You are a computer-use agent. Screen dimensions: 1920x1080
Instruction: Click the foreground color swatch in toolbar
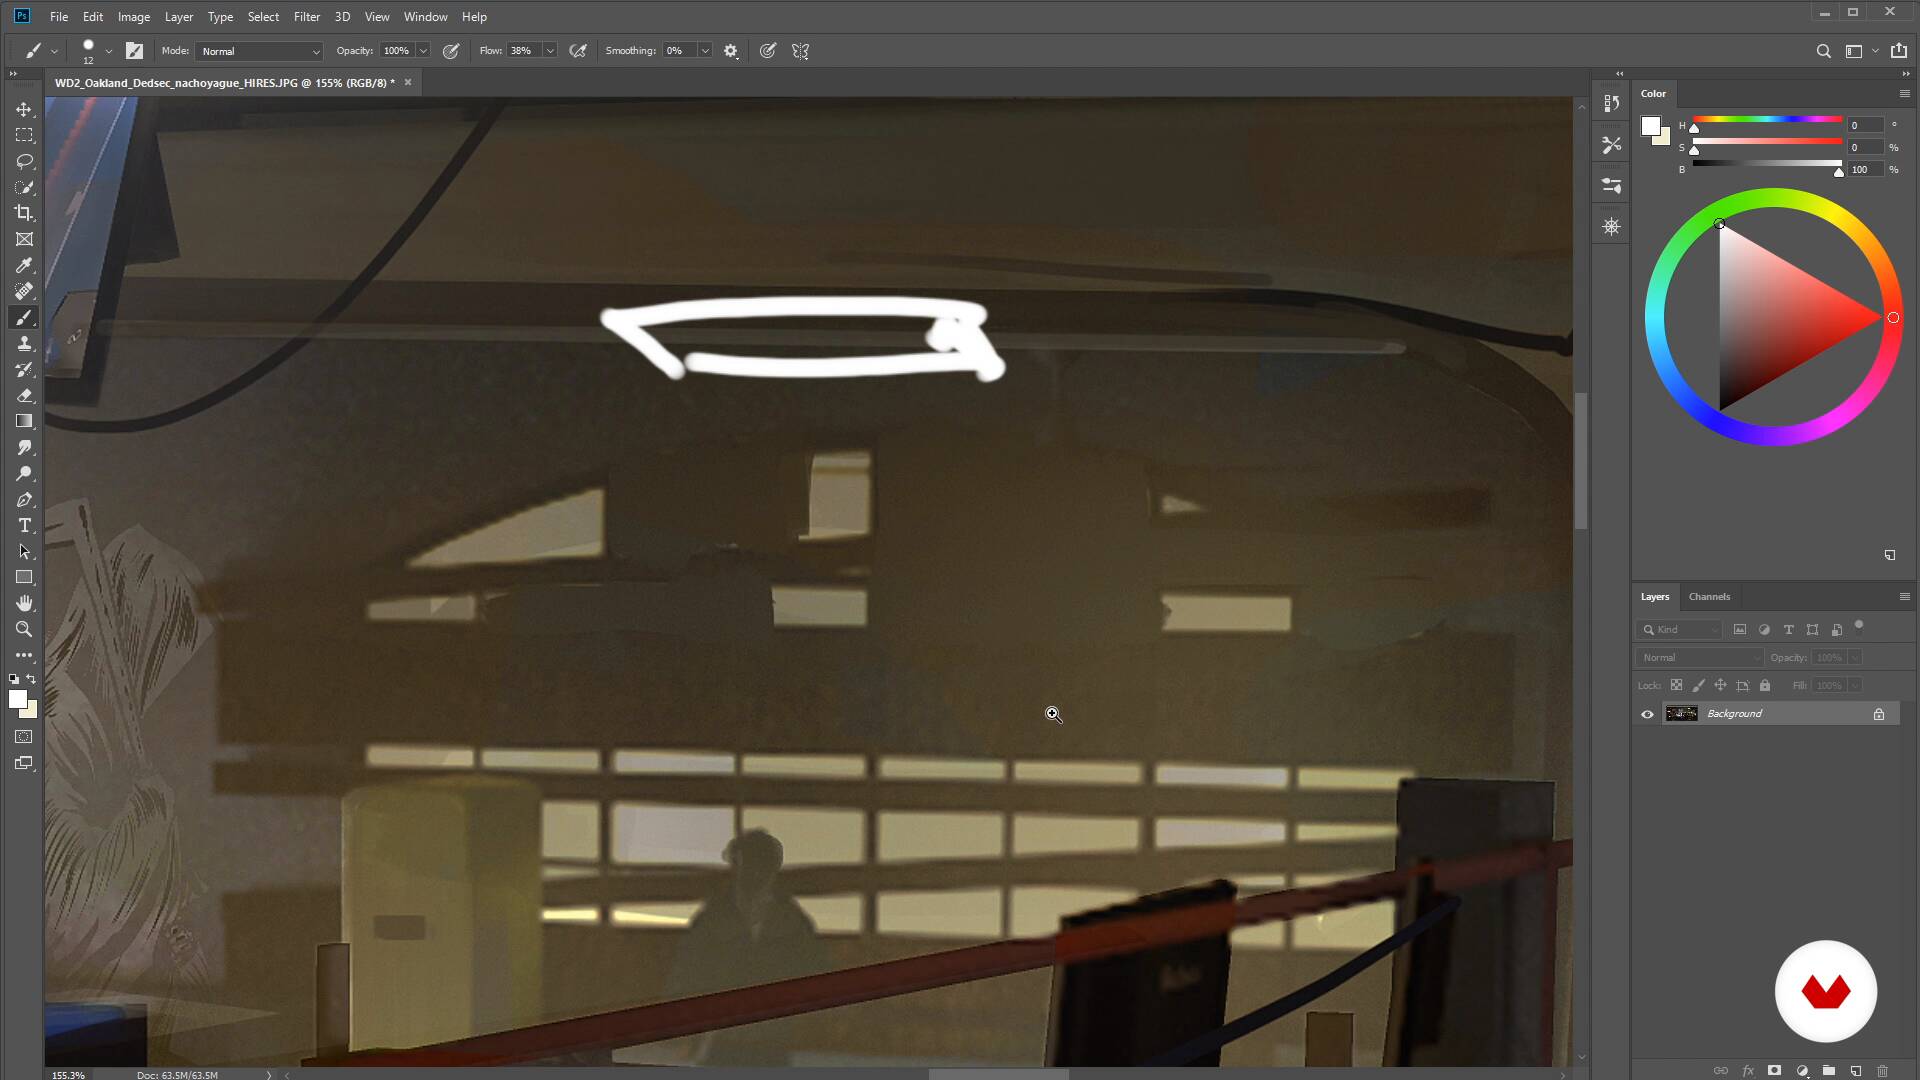[17, 699]
